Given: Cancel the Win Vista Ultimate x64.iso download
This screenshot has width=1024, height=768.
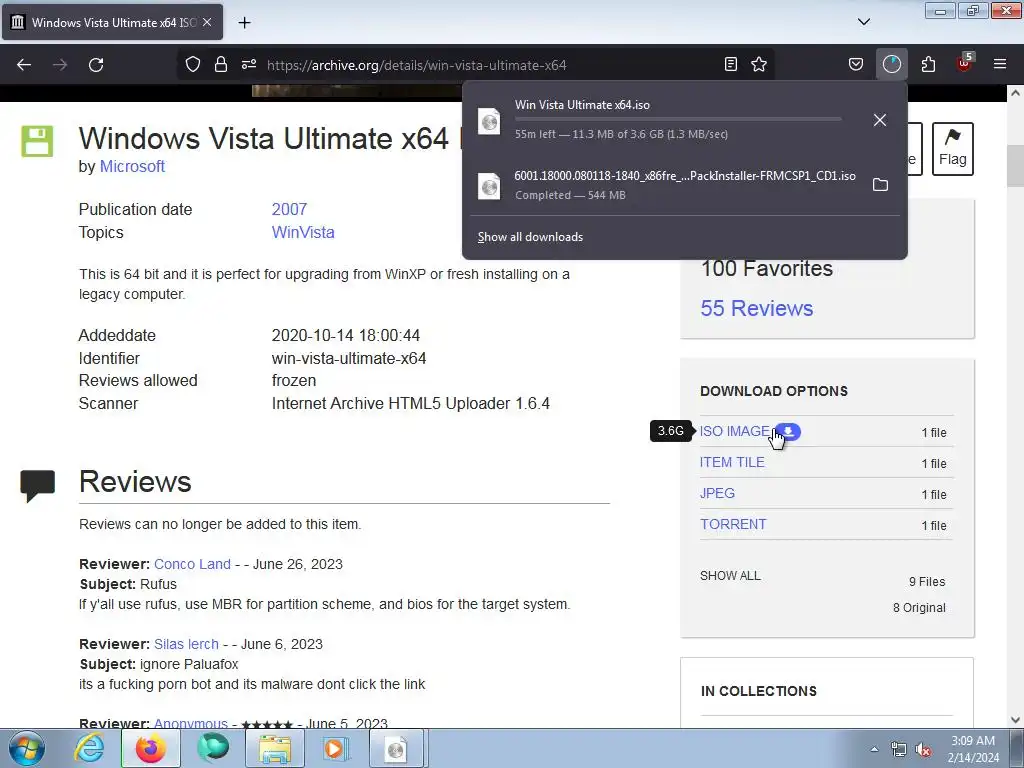Looking at the screenshot, I should [880, 120].
